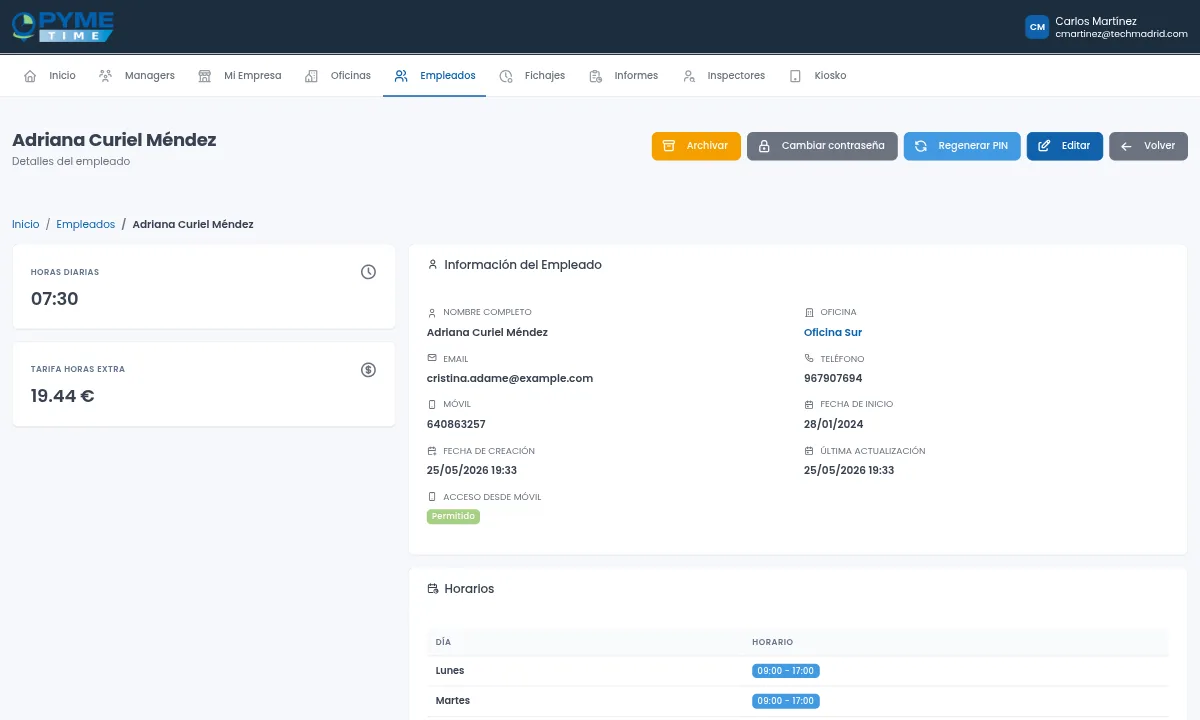The width and height of the screenshot is (1200, 720).
Task: Click the Regenerar PIN button
Action: click(x=962, y=146)
